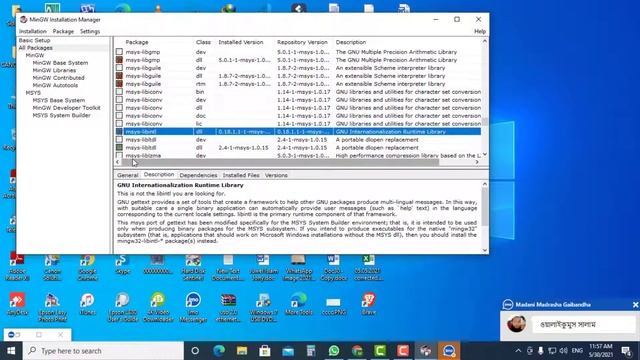Click the description pane vertical scrollbar
This screenshot has width=640, height=360.
(x=484, y=207)
